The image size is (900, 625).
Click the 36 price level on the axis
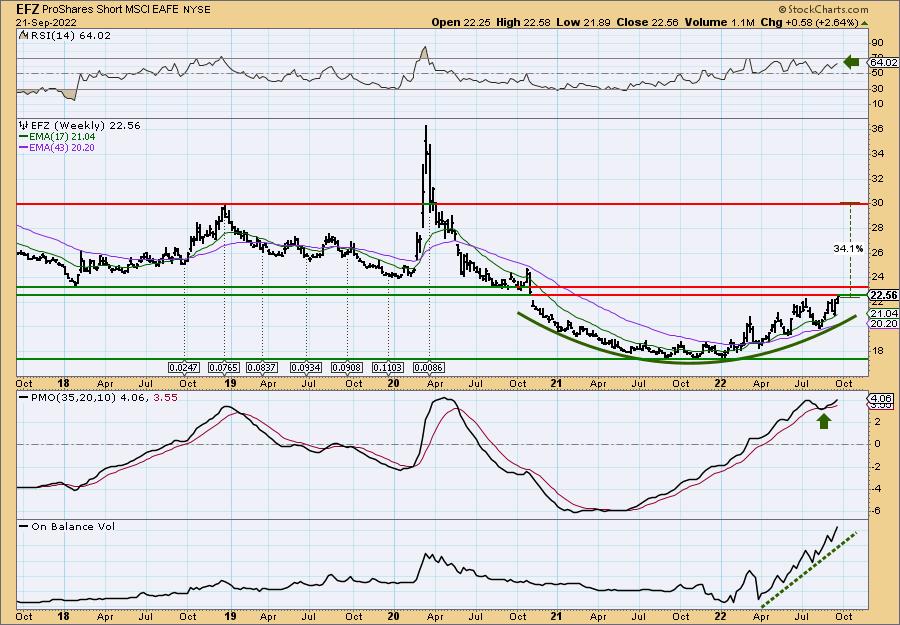coord(878,129)
